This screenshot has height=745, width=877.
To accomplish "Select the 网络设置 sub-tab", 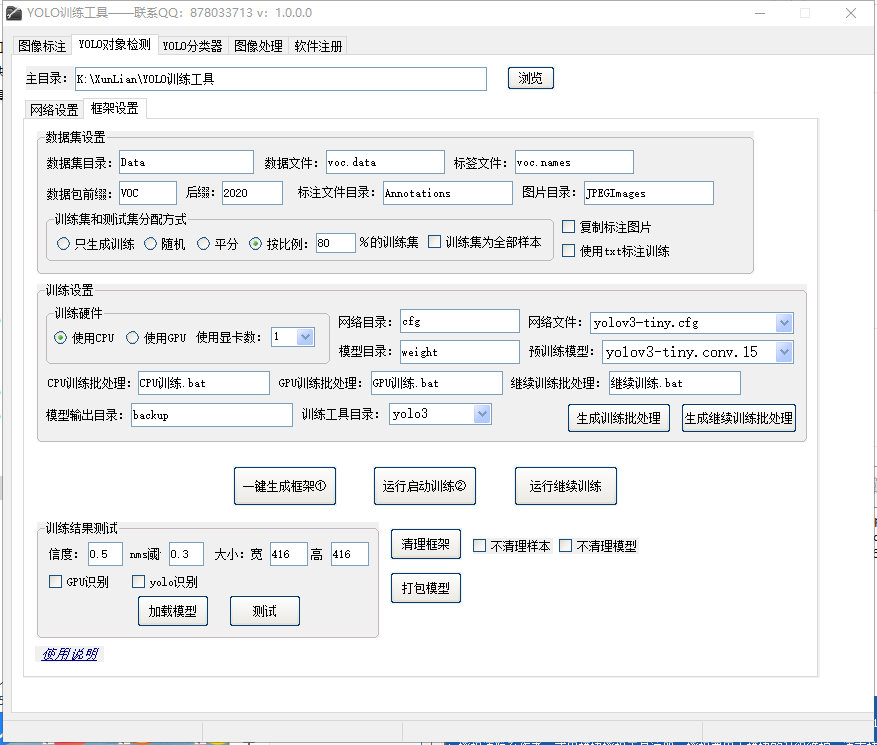I will pos(54,110).
